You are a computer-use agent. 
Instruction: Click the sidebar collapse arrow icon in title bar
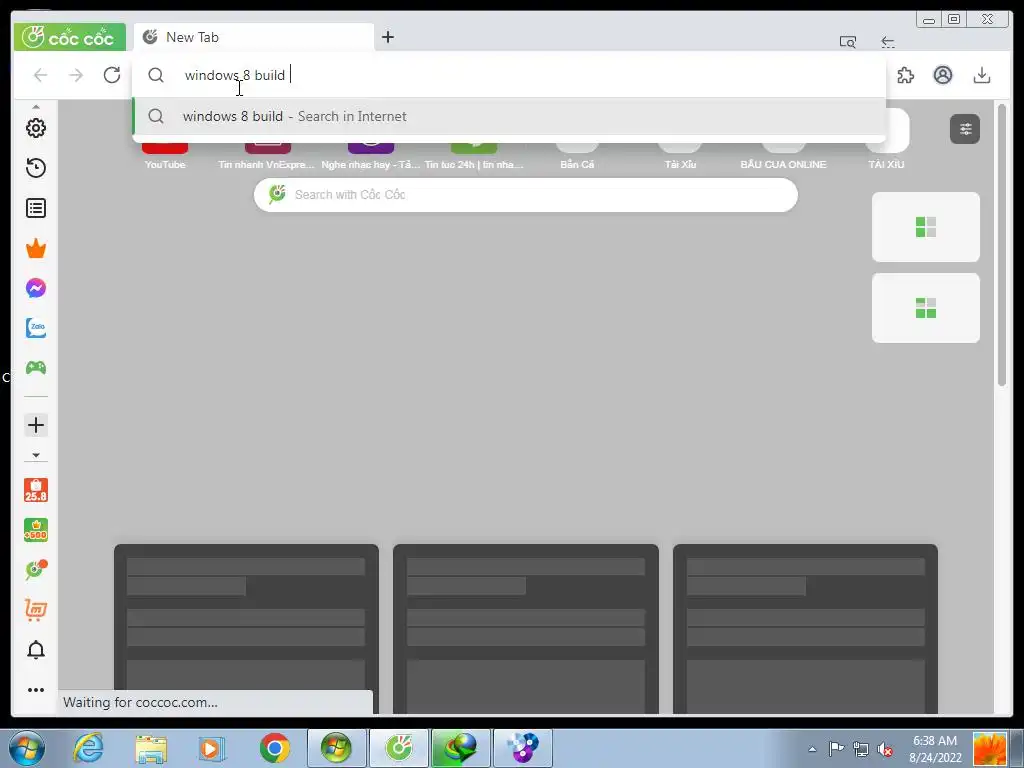tap(888, 42)
